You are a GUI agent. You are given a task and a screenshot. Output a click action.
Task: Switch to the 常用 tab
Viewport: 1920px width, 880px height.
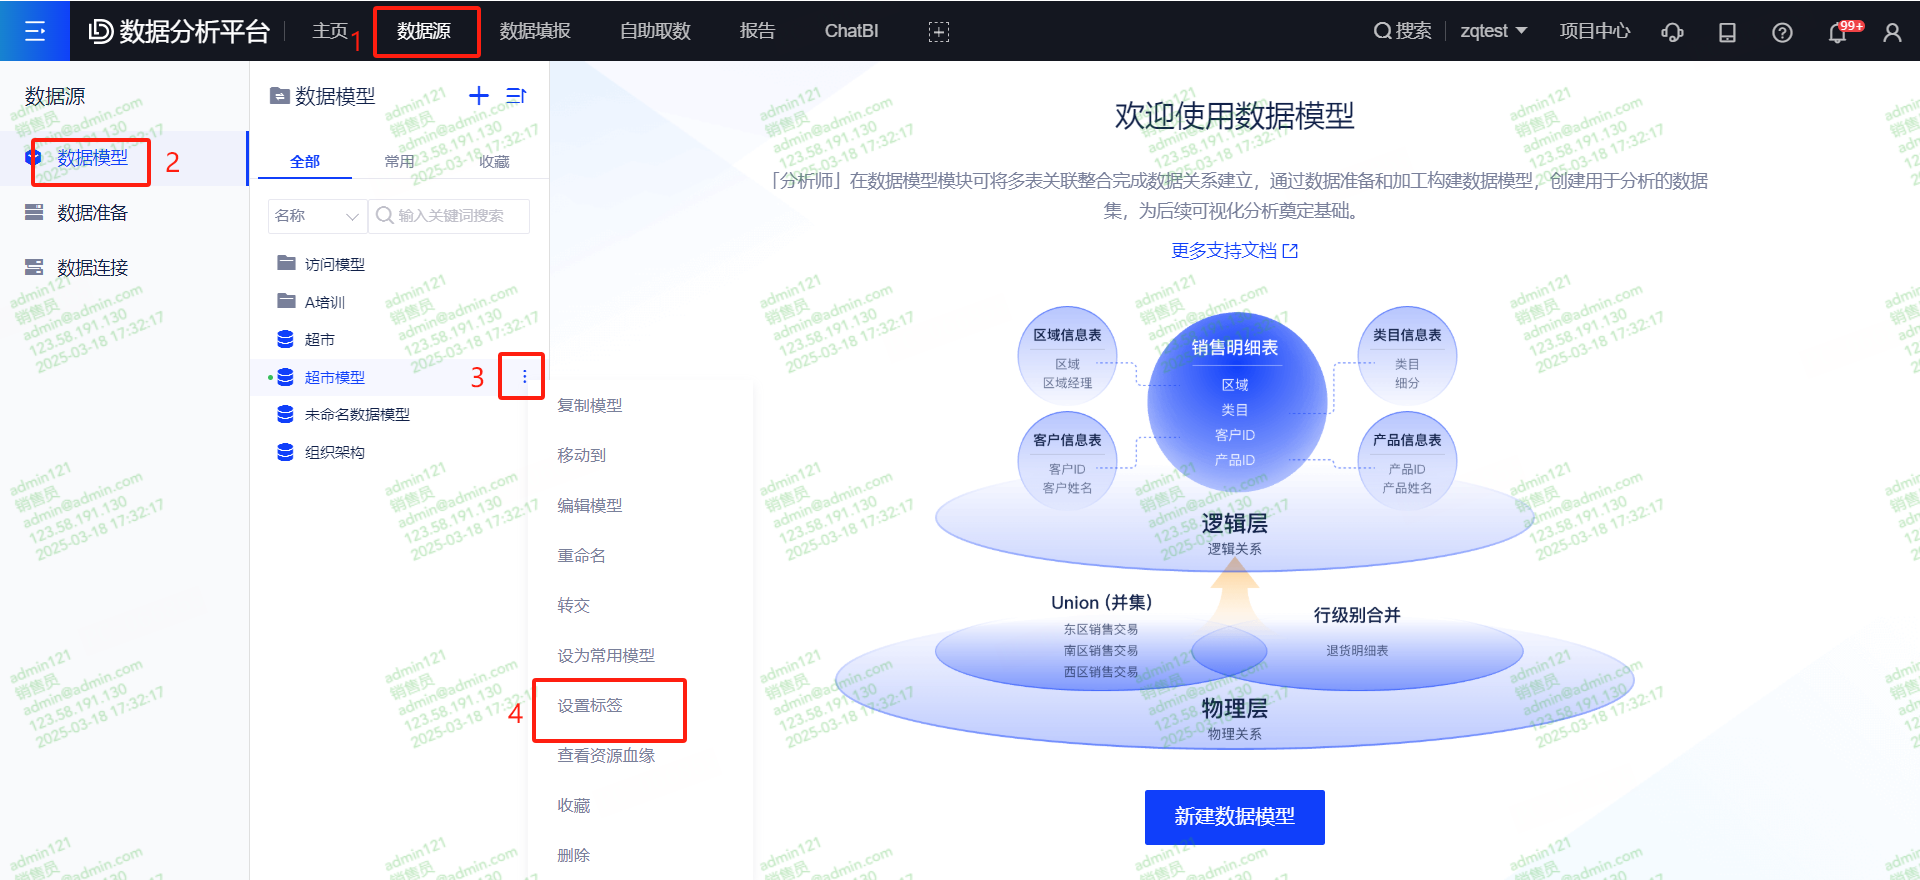click(399, 161)
